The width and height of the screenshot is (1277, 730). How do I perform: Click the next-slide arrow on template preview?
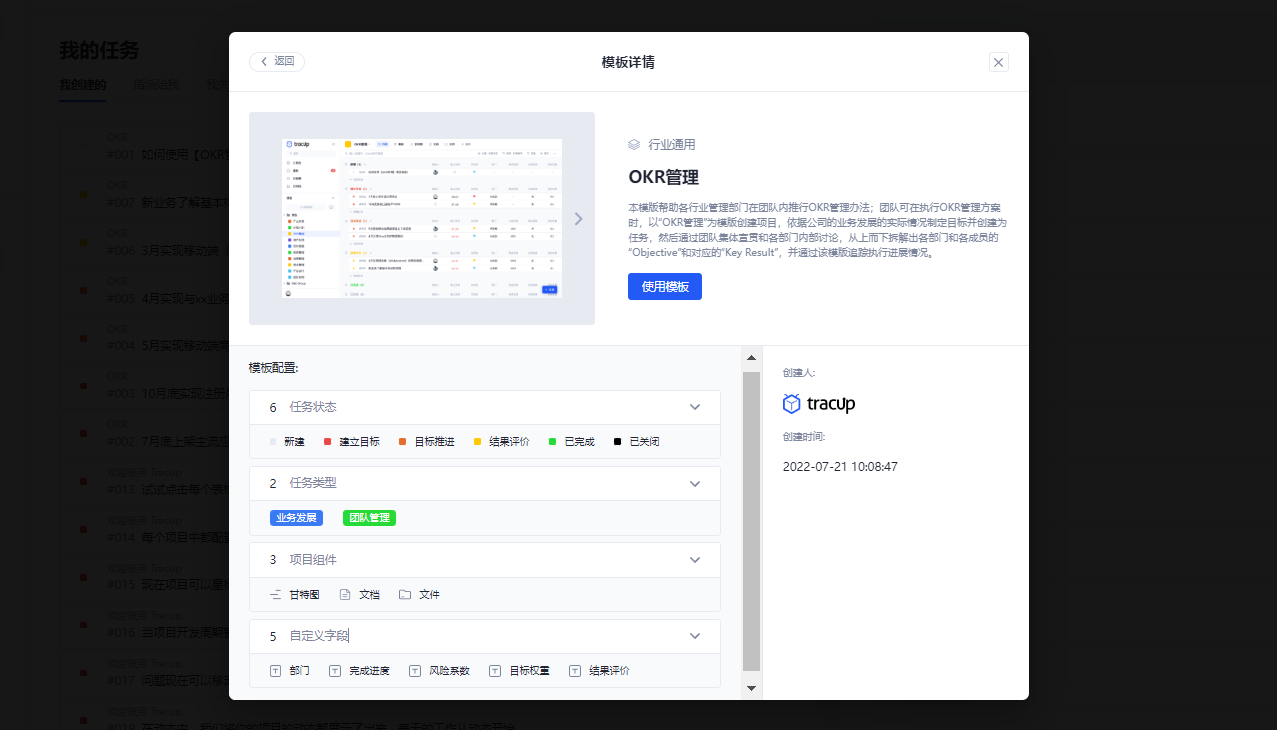pos(578,218)
